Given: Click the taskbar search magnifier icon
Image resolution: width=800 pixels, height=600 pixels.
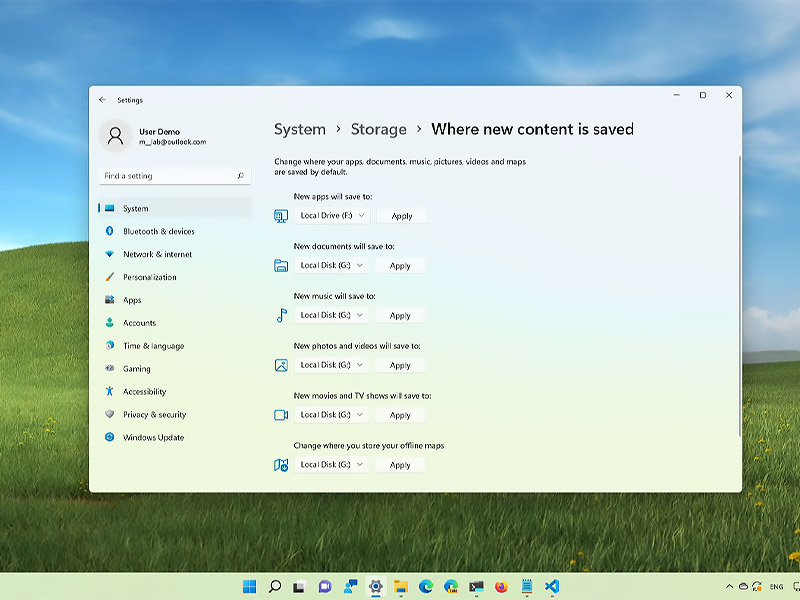Looking at the screenshot, I should [275, 587].
